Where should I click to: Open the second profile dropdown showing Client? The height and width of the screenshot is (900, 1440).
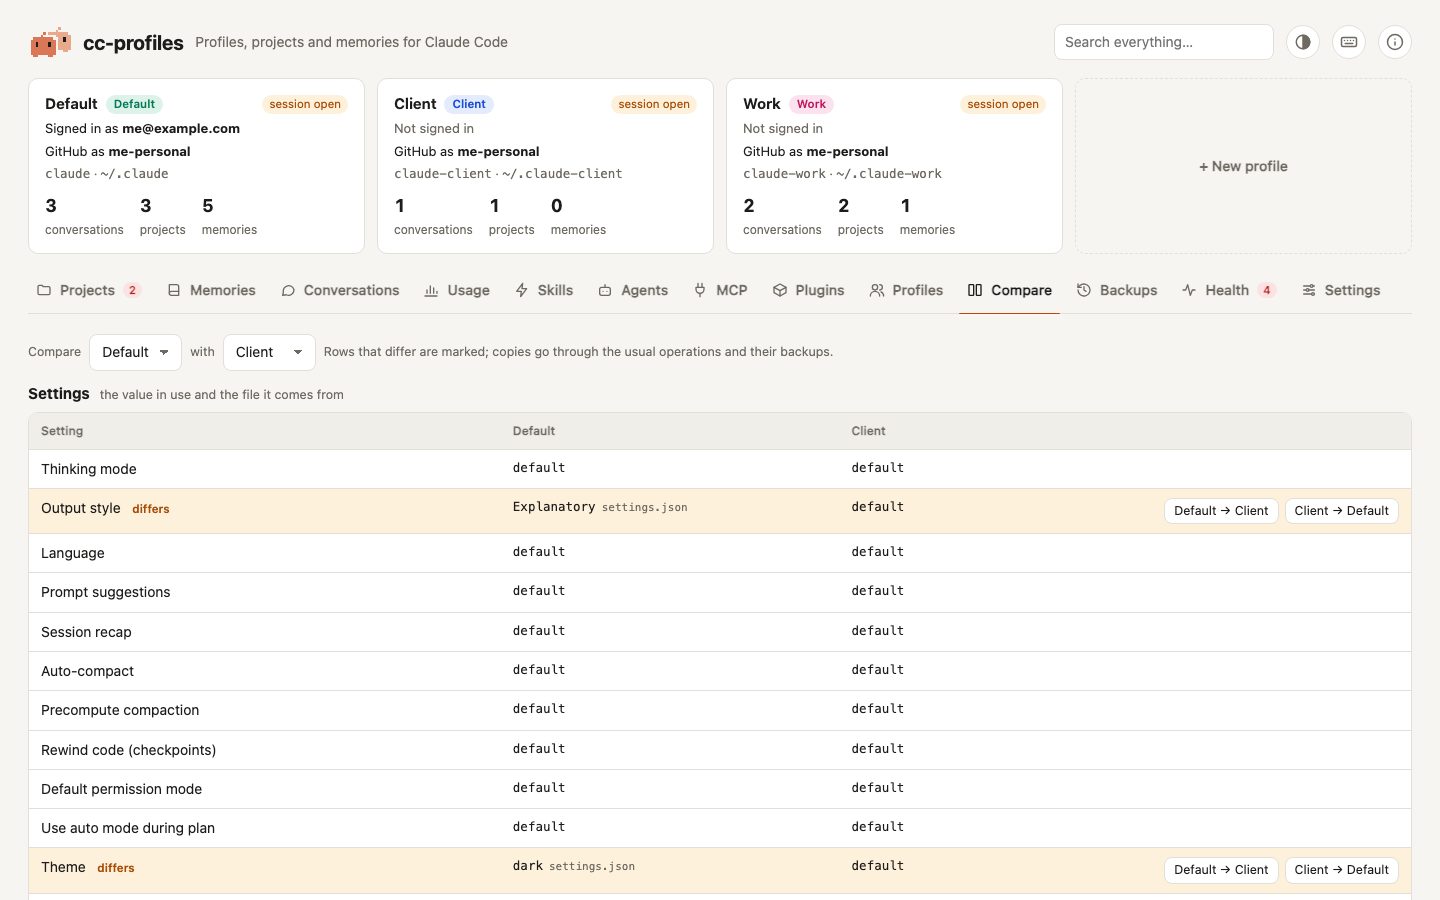point(269,352)
